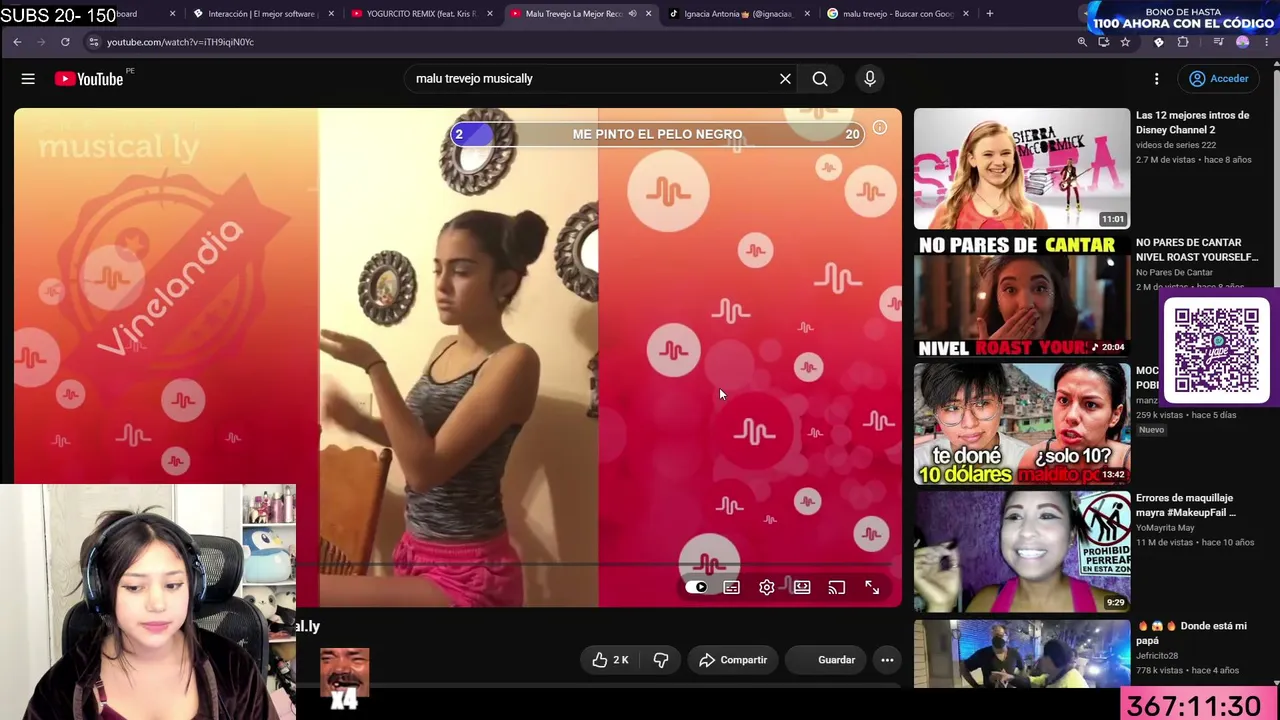Visit the 'No Pares De Cantar' channel
The height and width of the screenshot is (720, 1280).
[x=1174, y=272]
